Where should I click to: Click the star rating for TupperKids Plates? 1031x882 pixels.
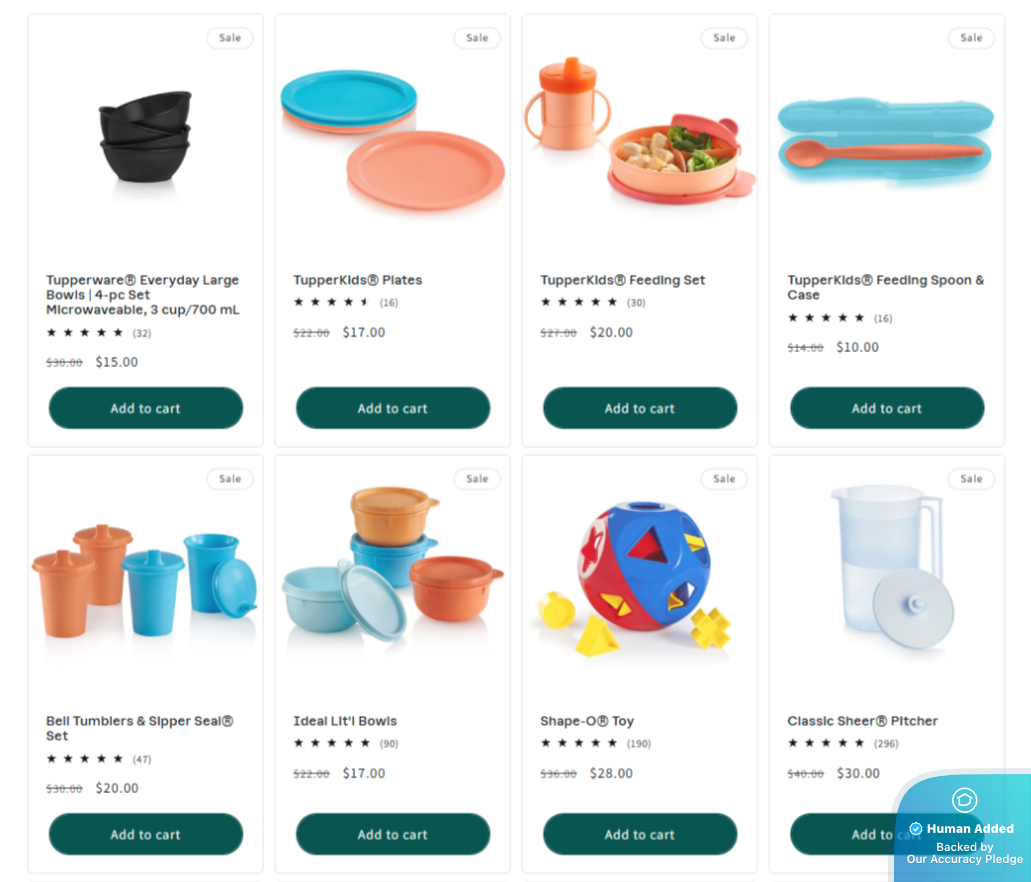click(x=332, y=303)
